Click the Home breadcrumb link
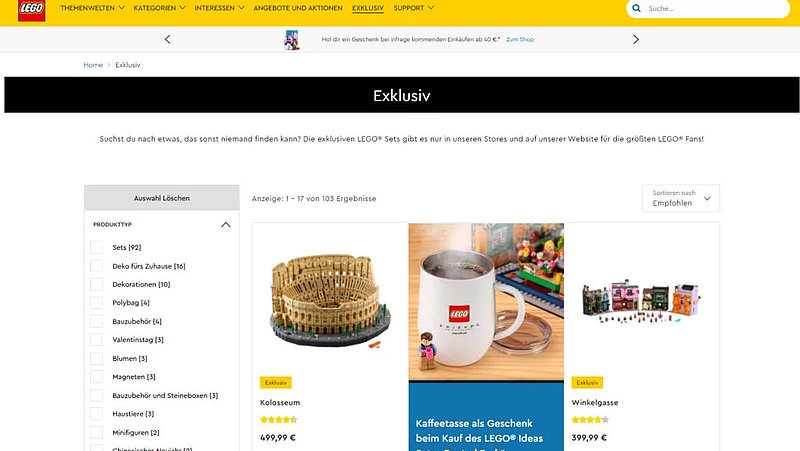Viewport: 800px width, 451px height. click(93, 65)
